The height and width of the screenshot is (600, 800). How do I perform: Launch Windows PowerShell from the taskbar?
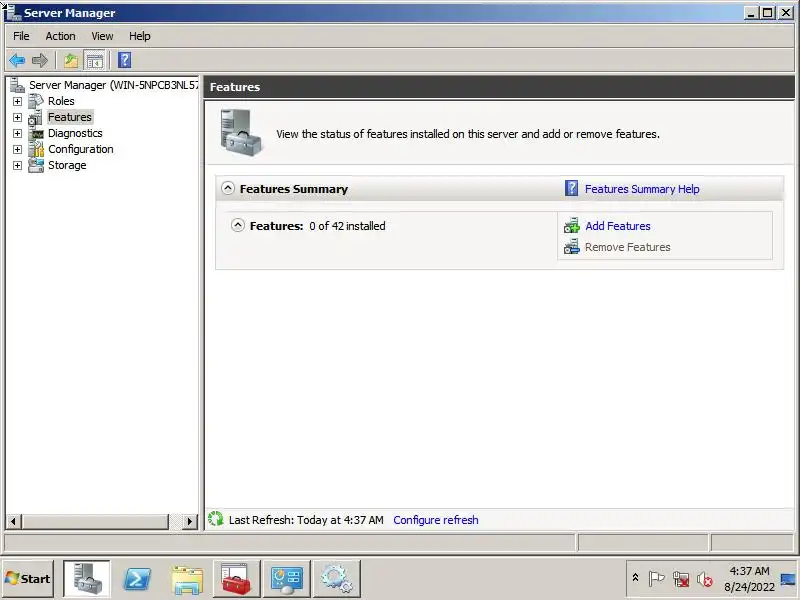point(137,579)
